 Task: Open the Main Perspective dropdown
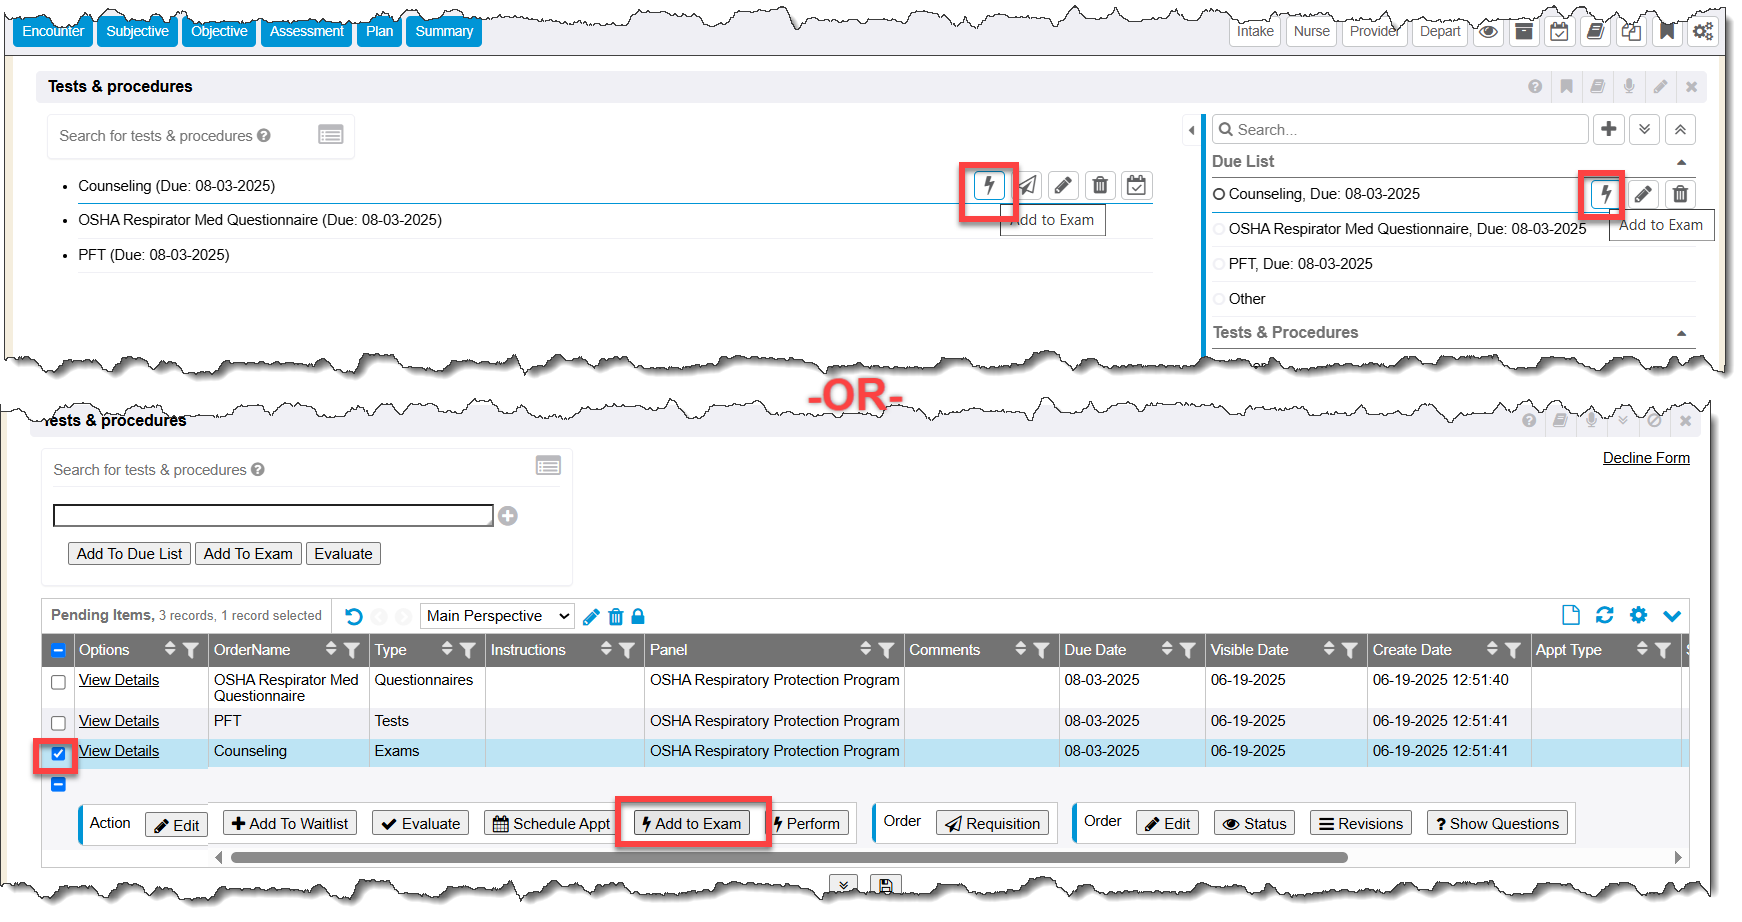498,616
